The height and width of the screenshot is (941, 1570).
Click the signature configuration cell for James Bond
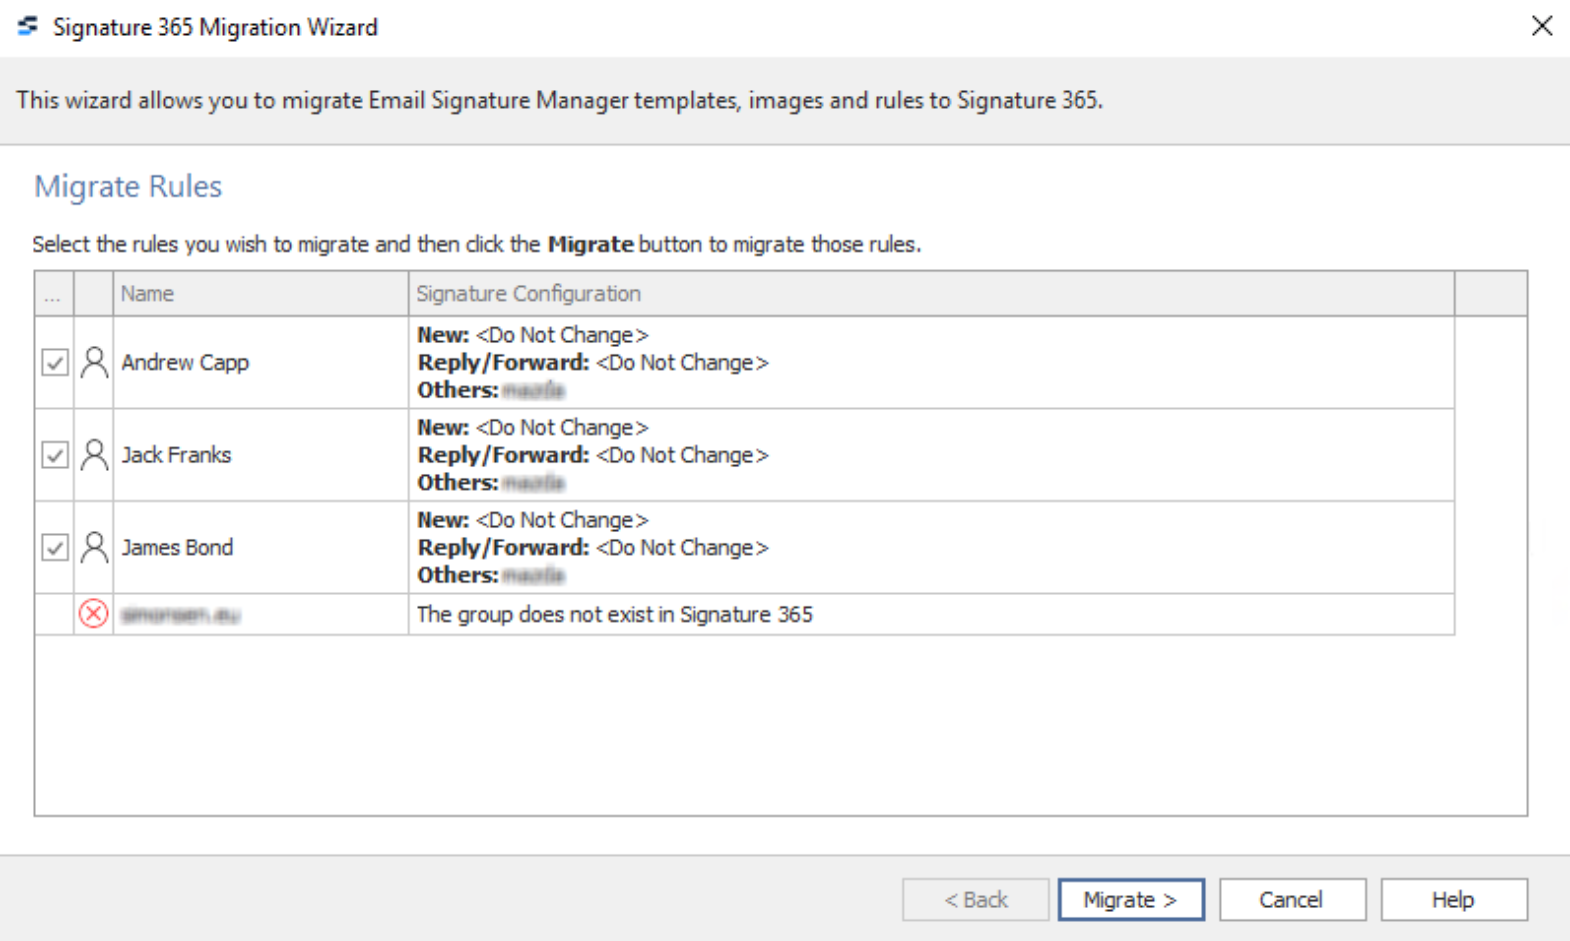click(x=931, y=547)
